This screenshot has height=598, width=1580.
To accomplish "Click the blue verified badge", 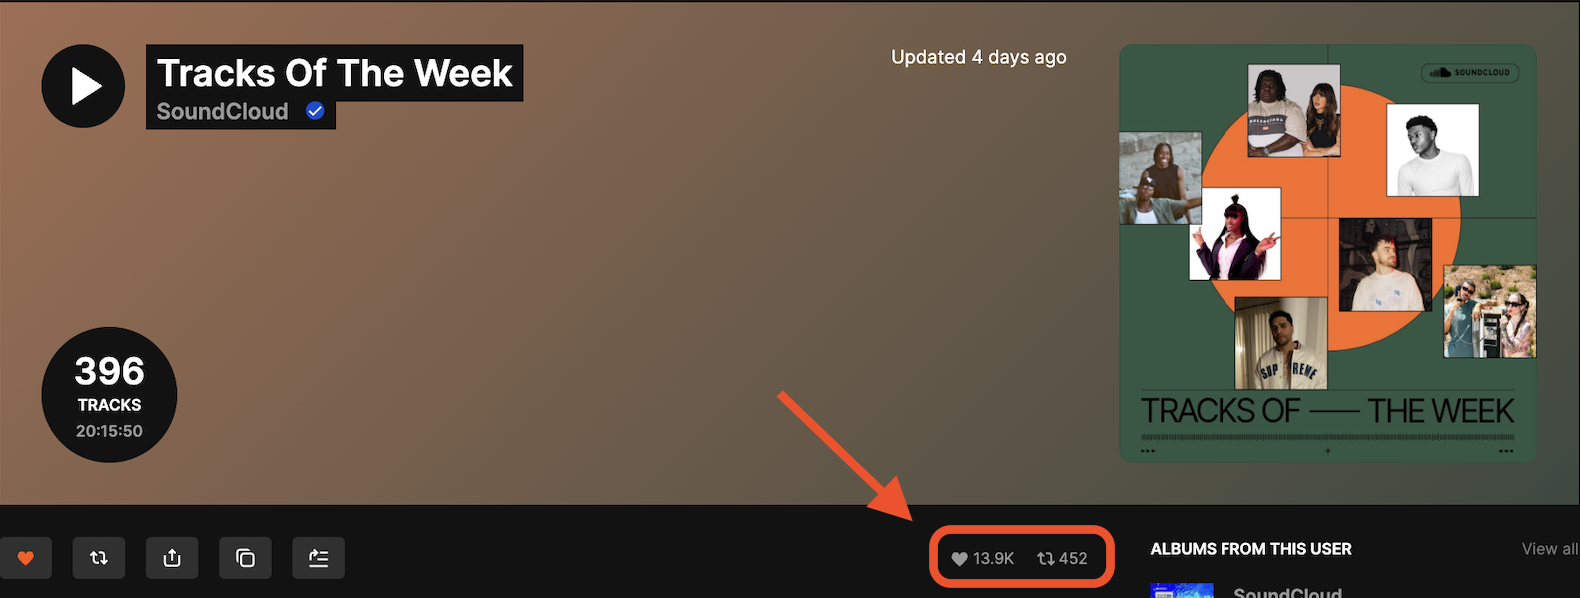I will [x=315, y=111].
